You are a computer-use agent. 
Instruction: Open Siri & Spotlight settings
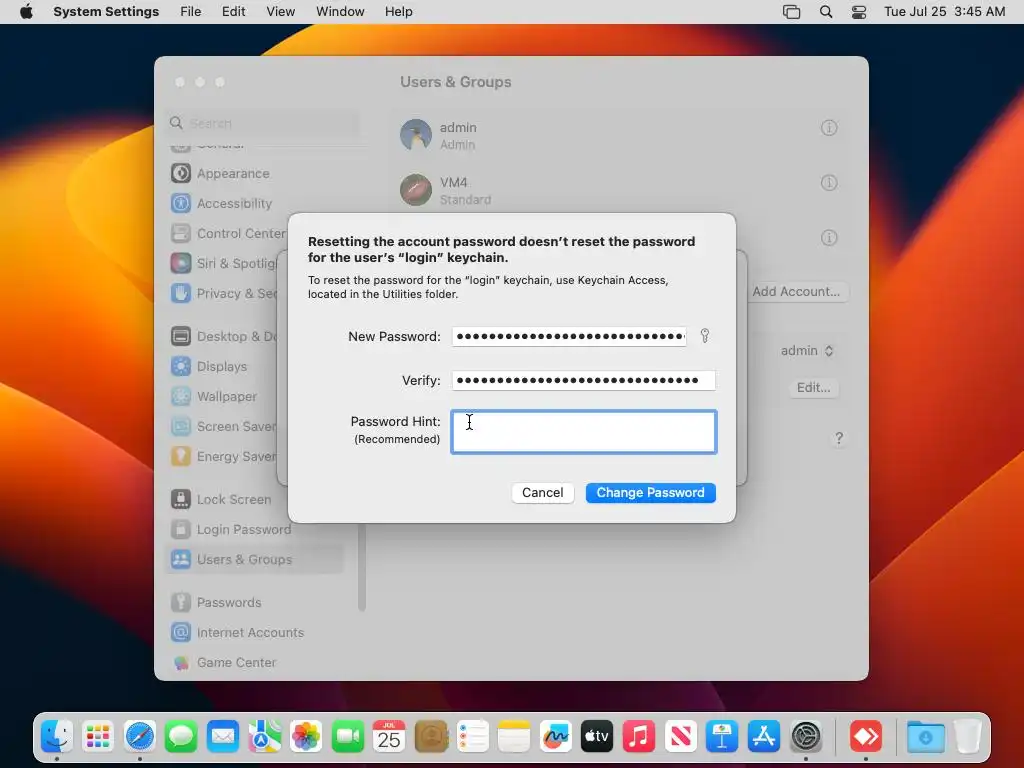pyautogui.click(x=223, y=263)
